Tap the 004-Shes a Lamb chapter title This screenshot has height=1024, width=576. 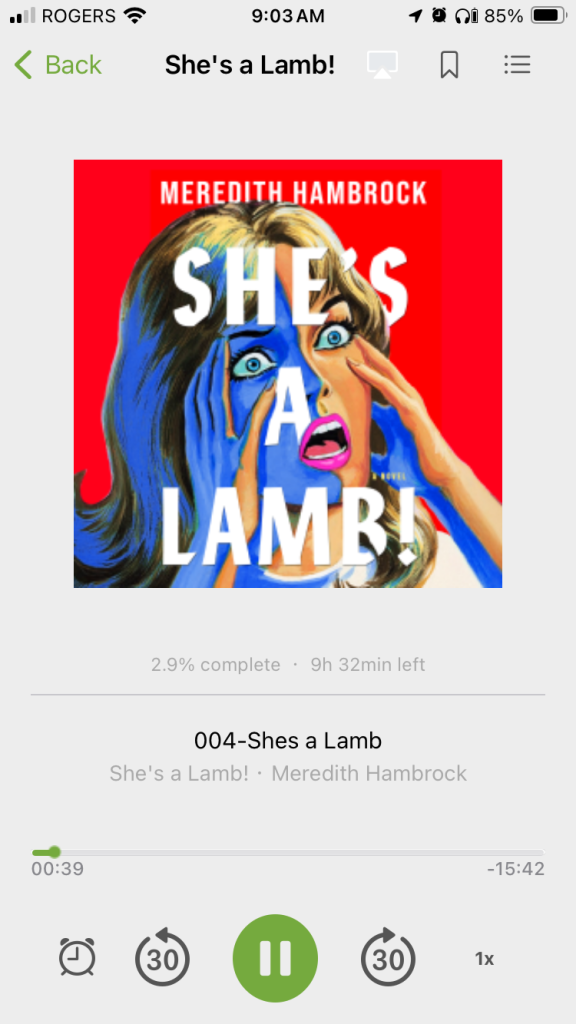(x=288, y=741)
